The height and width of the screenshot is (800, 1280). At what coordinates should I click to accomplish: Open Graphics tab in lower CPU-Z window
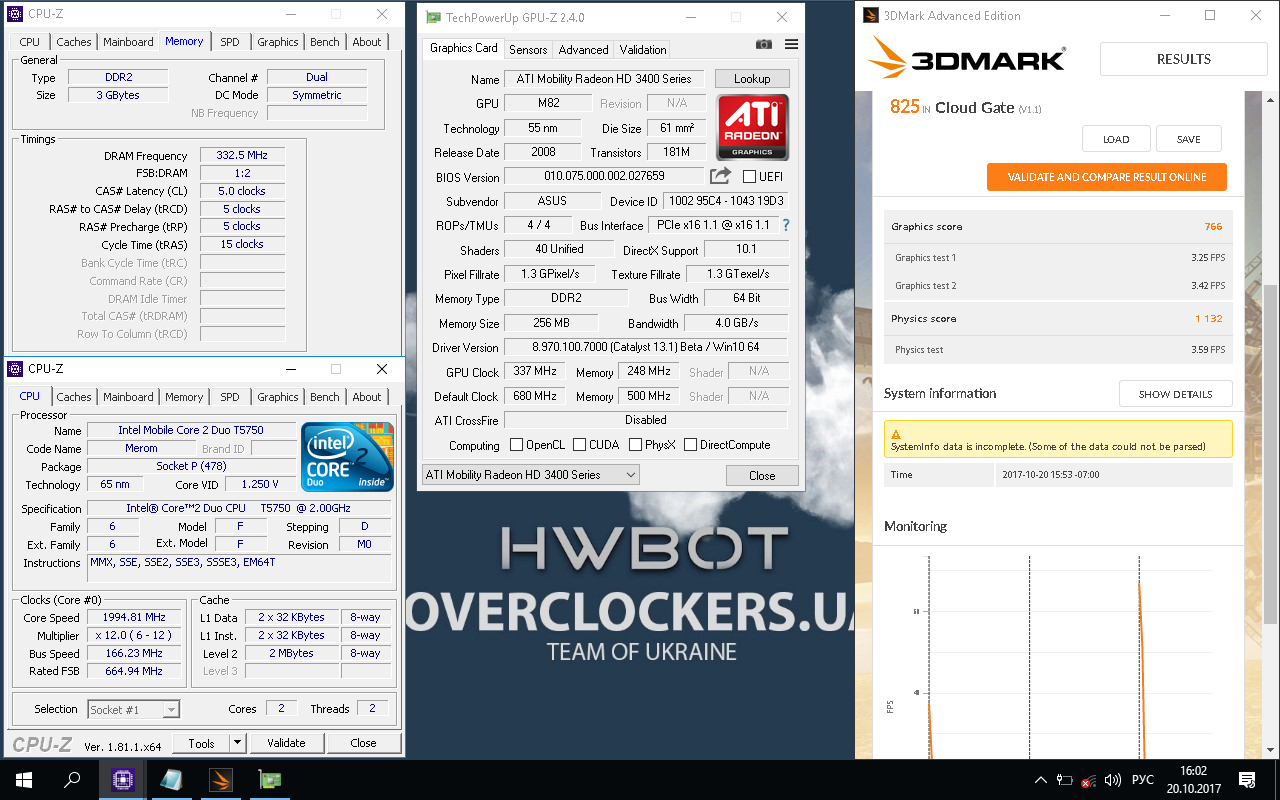pos(278,397)
